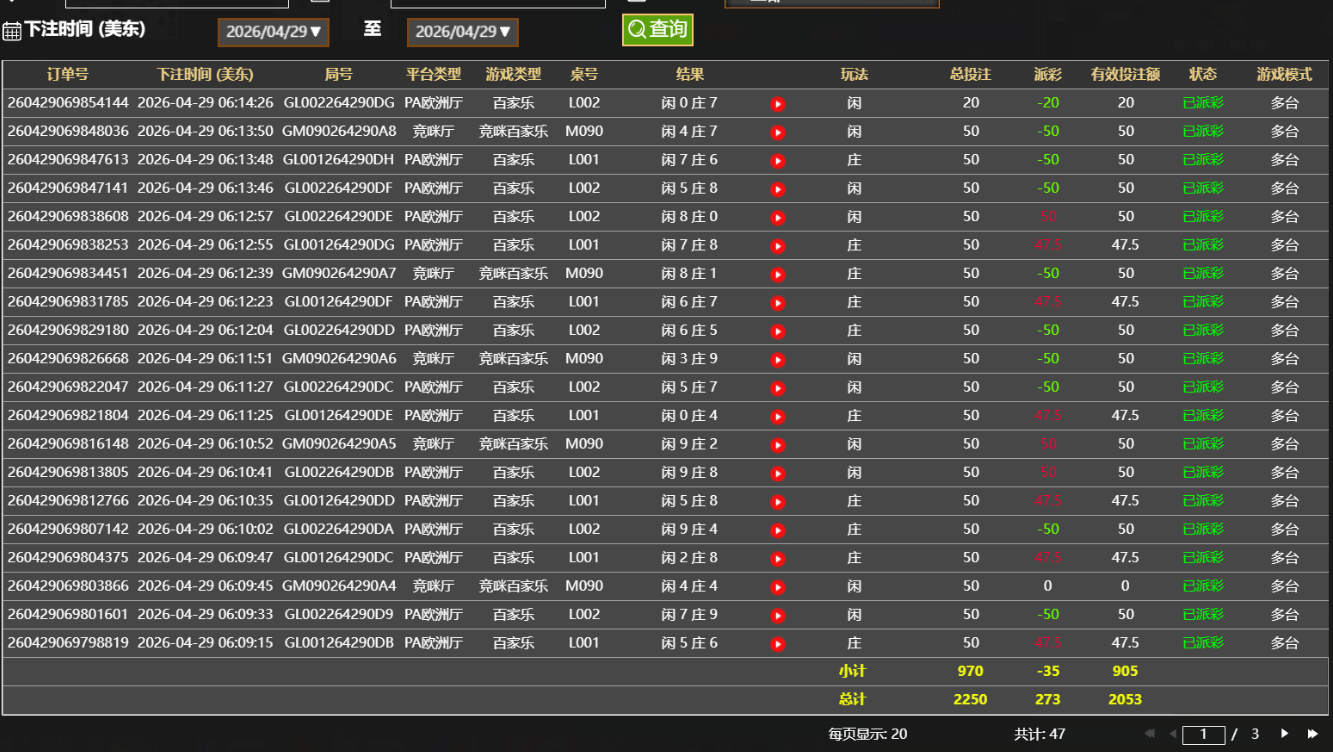Screen dimensions: 1333x752
Task: Click the 小计 subtotal label
Action: tap(852, 672)
